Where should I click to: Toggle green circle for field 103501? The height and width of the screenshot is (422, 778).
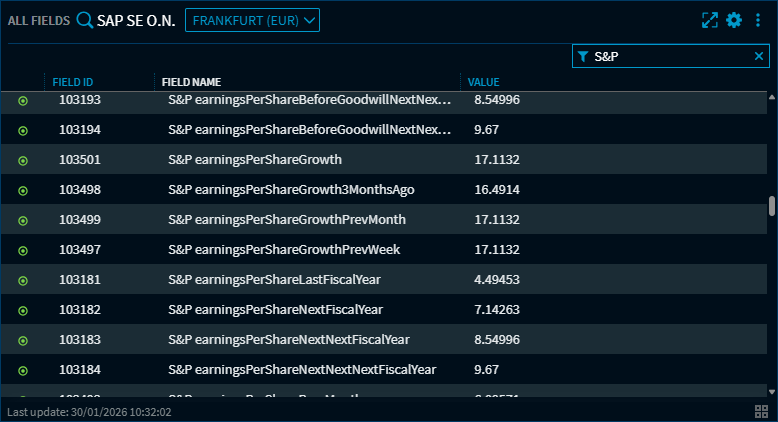click(x=23, y=160)
